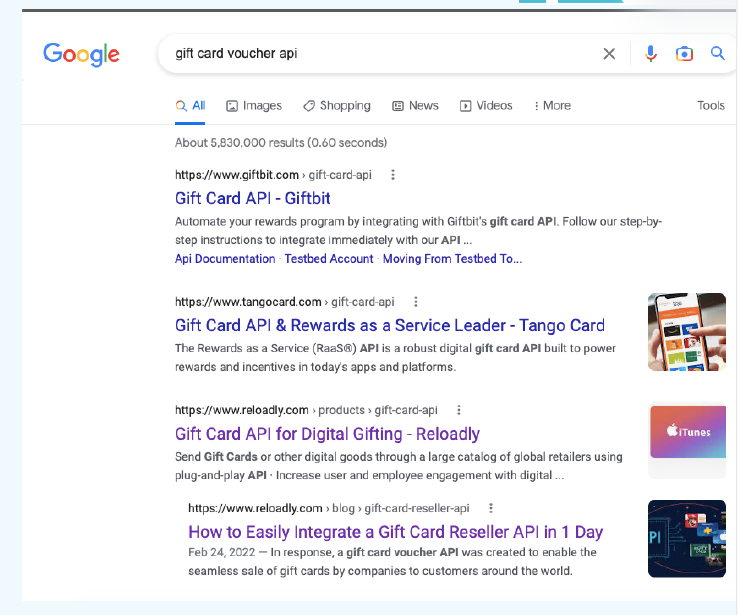Open Tango Card Gift Card API result
Viewport: 738px width, 615px height.
coord(390,326)
